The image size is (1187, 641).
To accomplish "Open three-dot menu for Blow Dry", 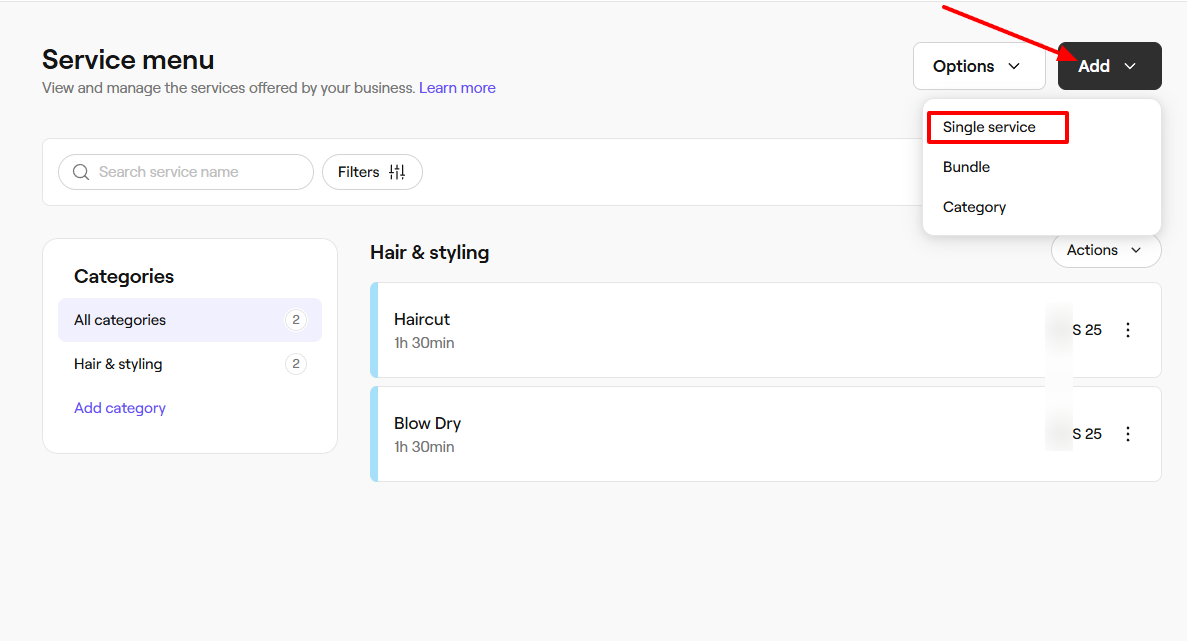I will pyautogui.click(x=1128, y=434).
